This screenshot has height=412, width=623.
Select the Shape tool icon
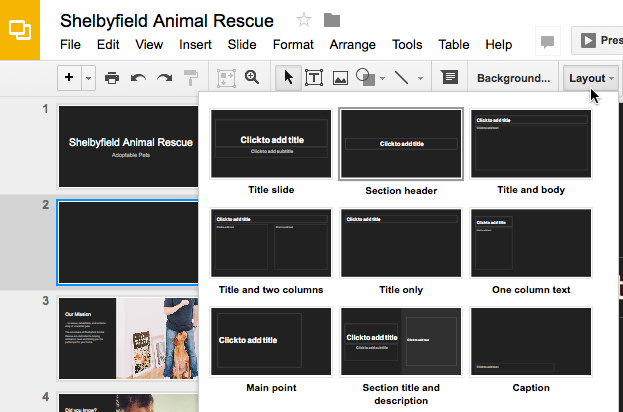tap(366, 77)
